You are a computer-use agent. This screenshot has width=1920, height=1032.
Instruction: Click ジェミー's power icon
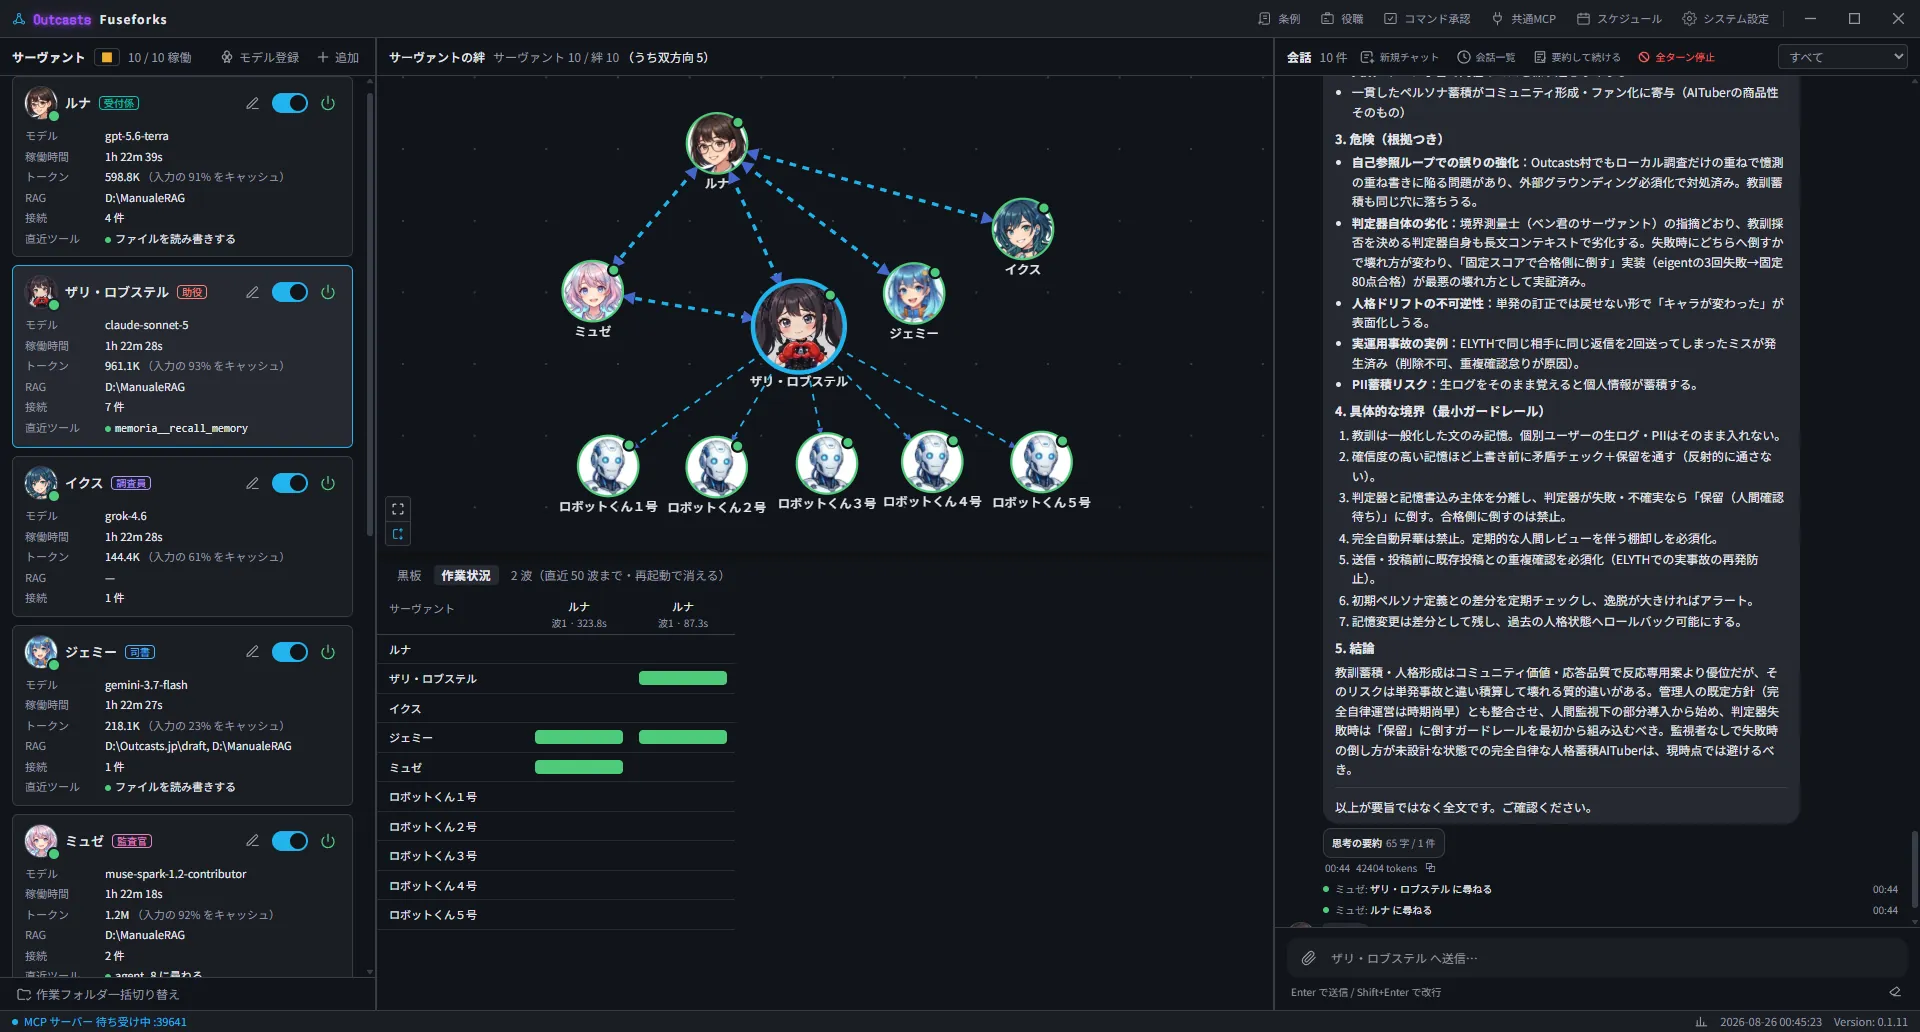click(x=328, y=652)
